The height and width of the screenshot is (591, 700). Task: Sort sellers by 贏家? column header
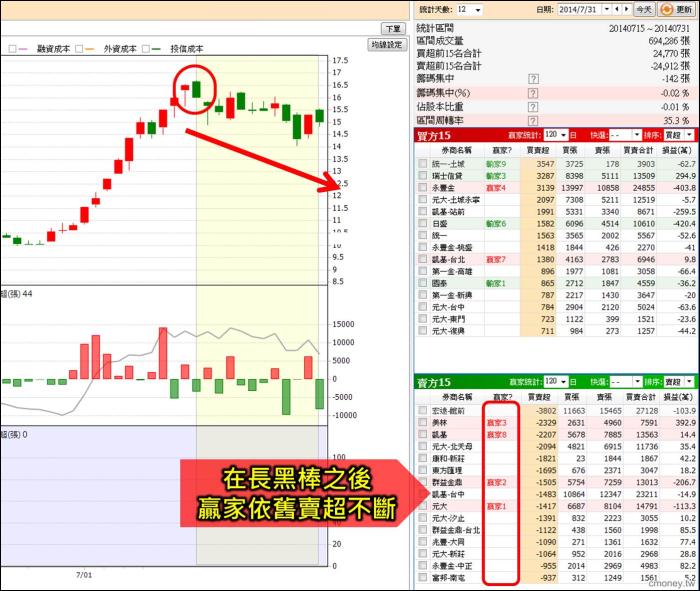(x=503, y=397)
